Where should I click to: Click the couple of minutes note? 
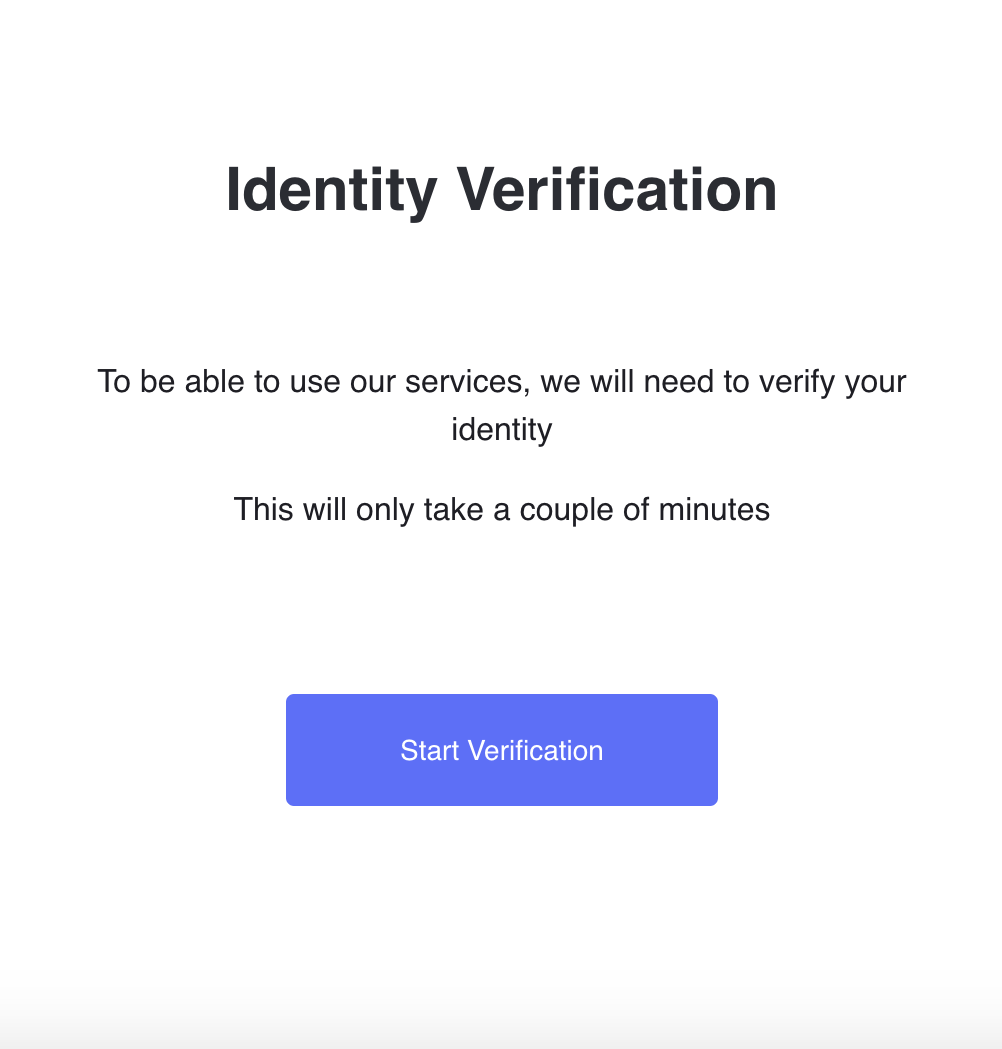pos(501,509)
